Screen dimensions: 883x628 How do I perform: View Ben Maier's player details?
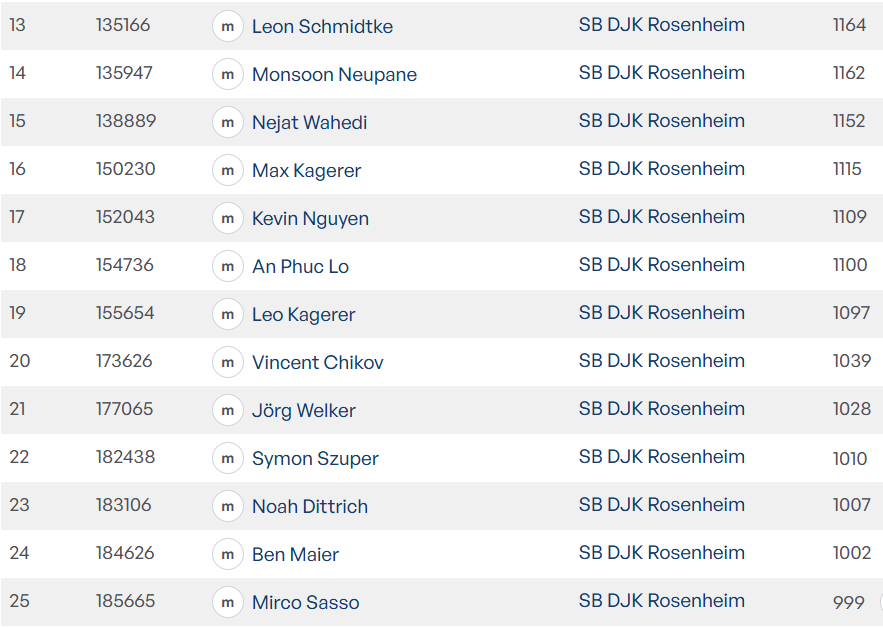tap(295, 555)
